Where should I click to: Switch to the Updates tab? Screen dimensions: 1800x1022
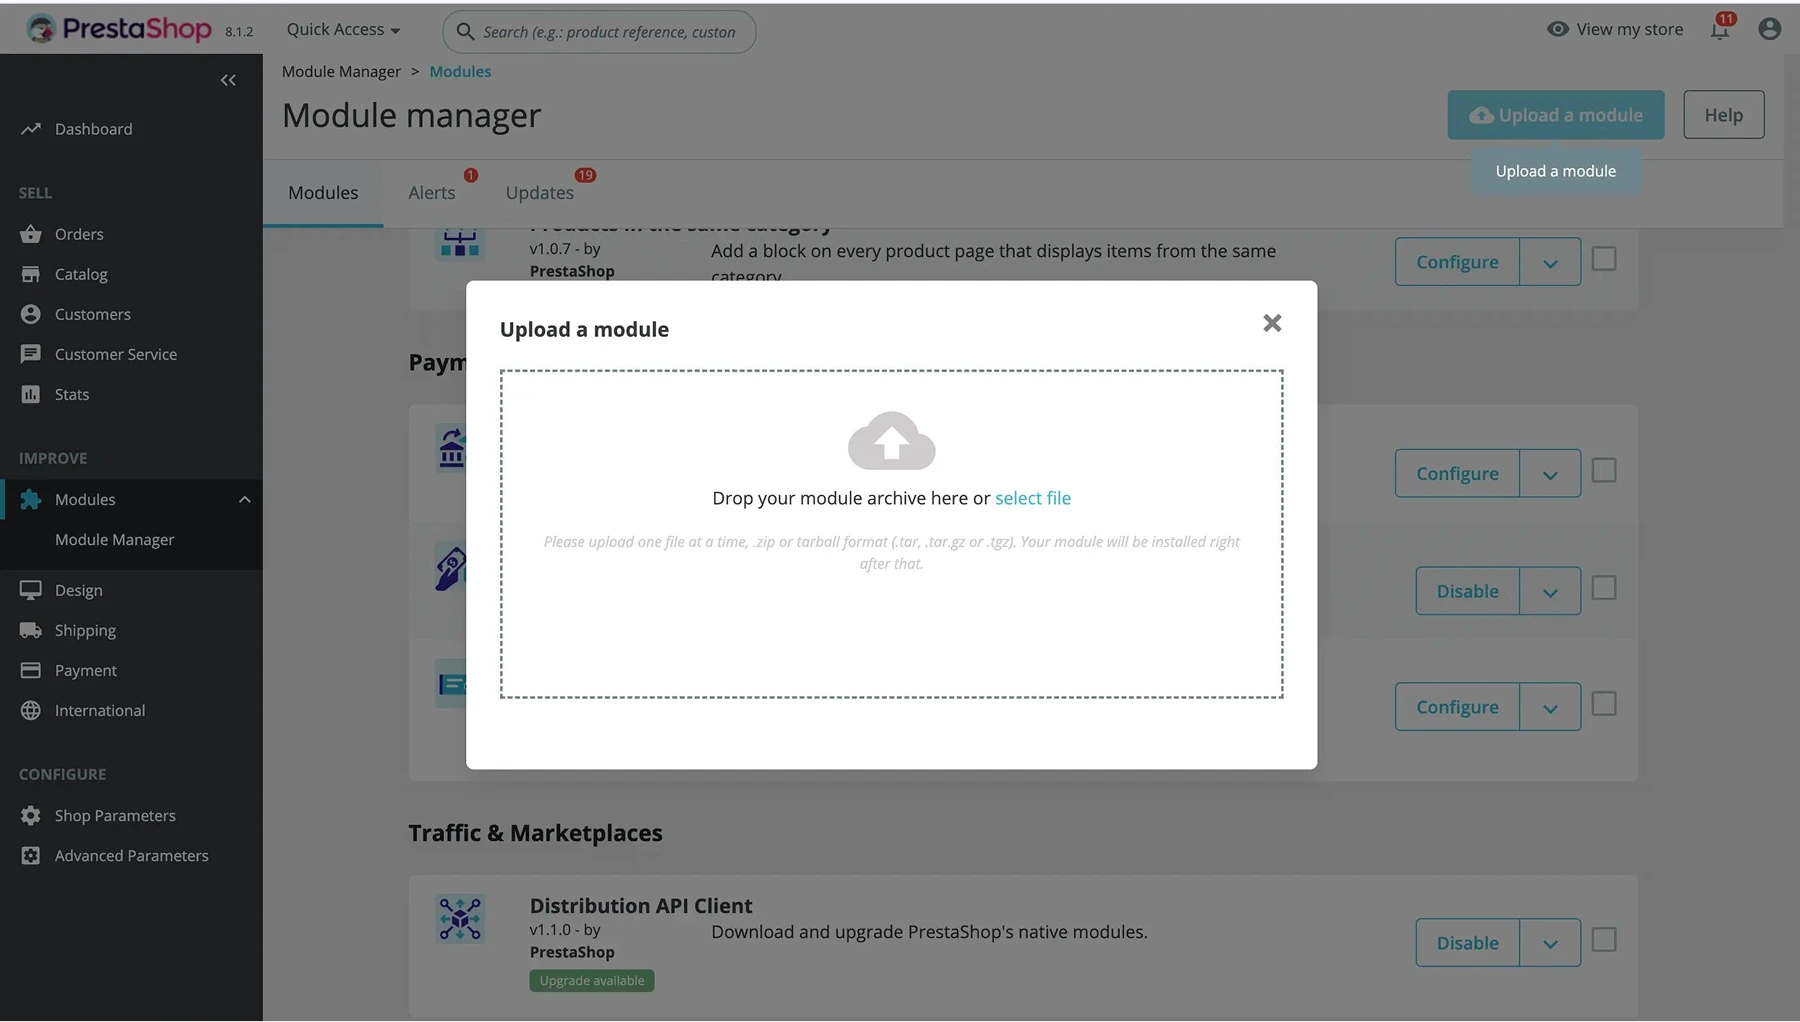[540, 193]
